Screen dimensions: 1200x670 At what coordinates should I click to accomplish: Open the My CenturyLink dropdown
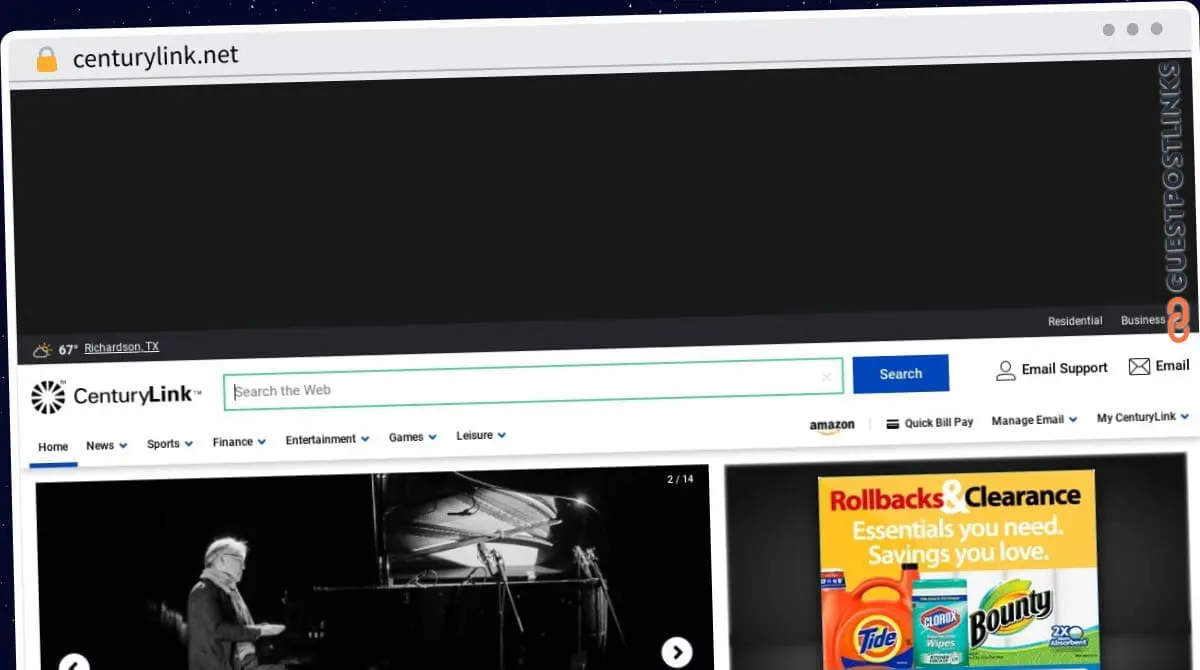(1143, 417)
